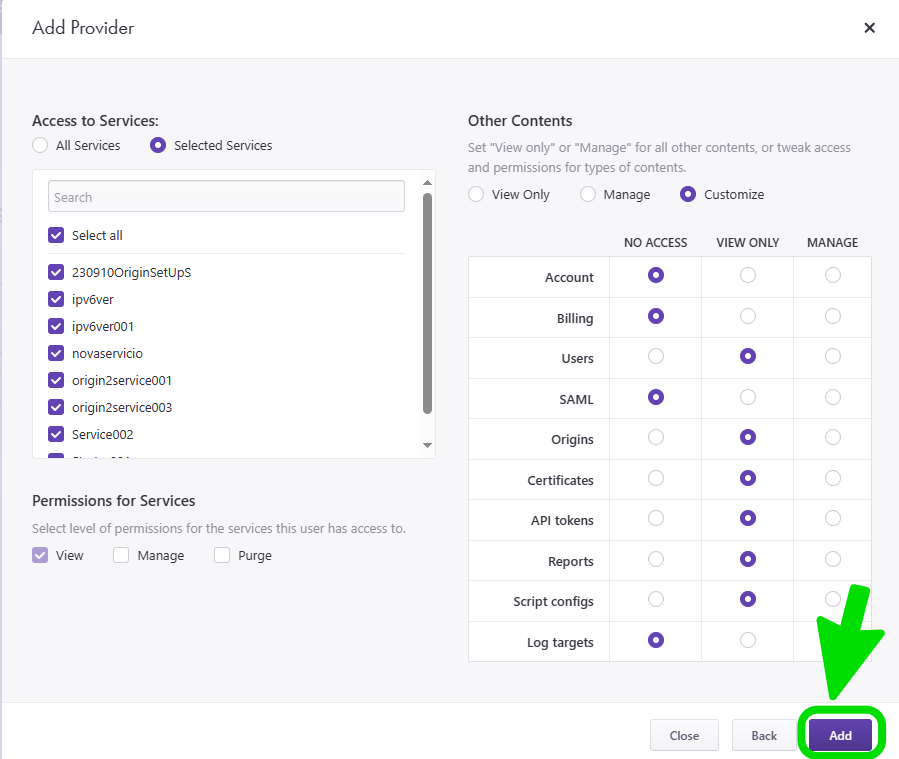Set Billing access to Manage

pos(833,316)
